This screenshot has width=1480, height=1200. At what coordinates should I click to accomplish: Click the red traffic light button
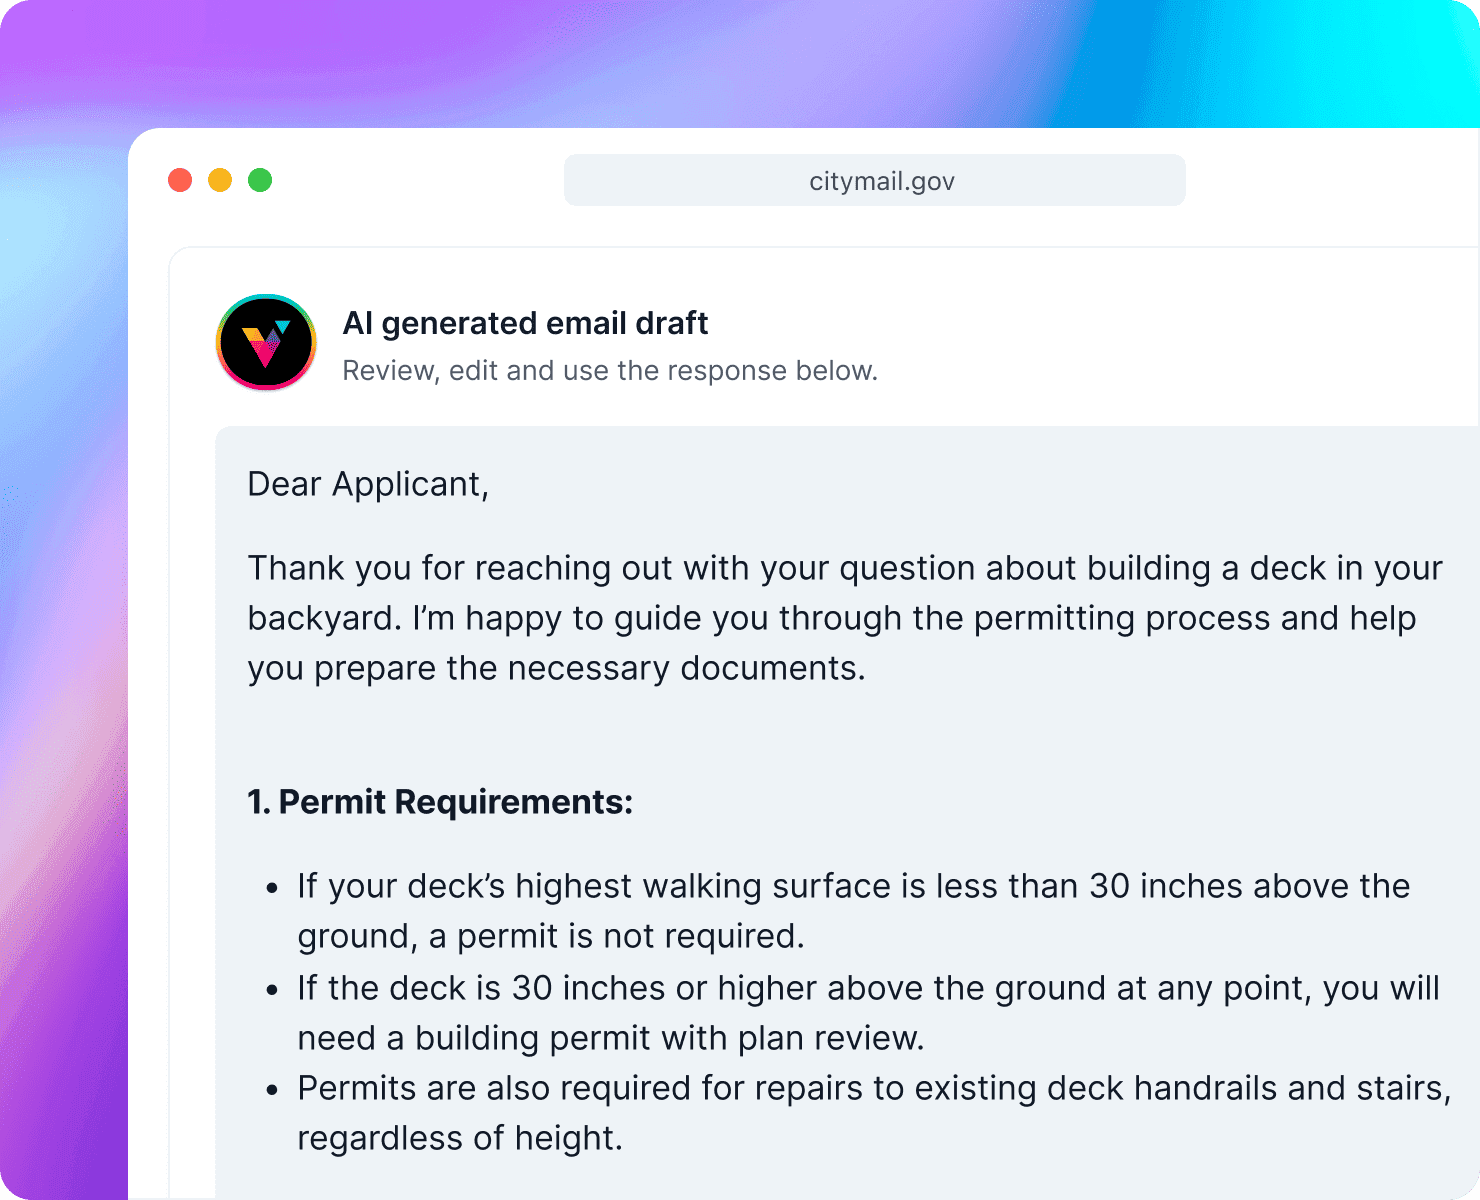pos(180,180)
